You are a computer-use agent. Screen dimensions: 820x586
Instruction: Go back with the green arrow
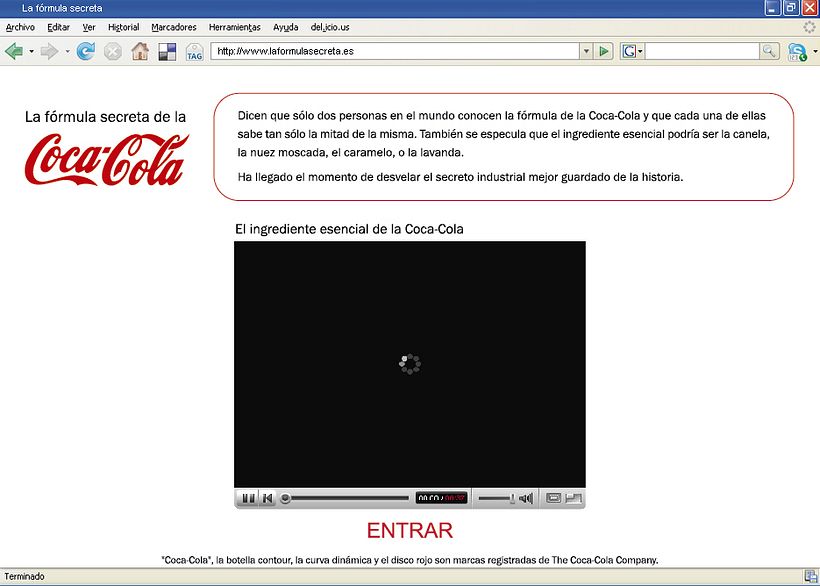[14, 51]
